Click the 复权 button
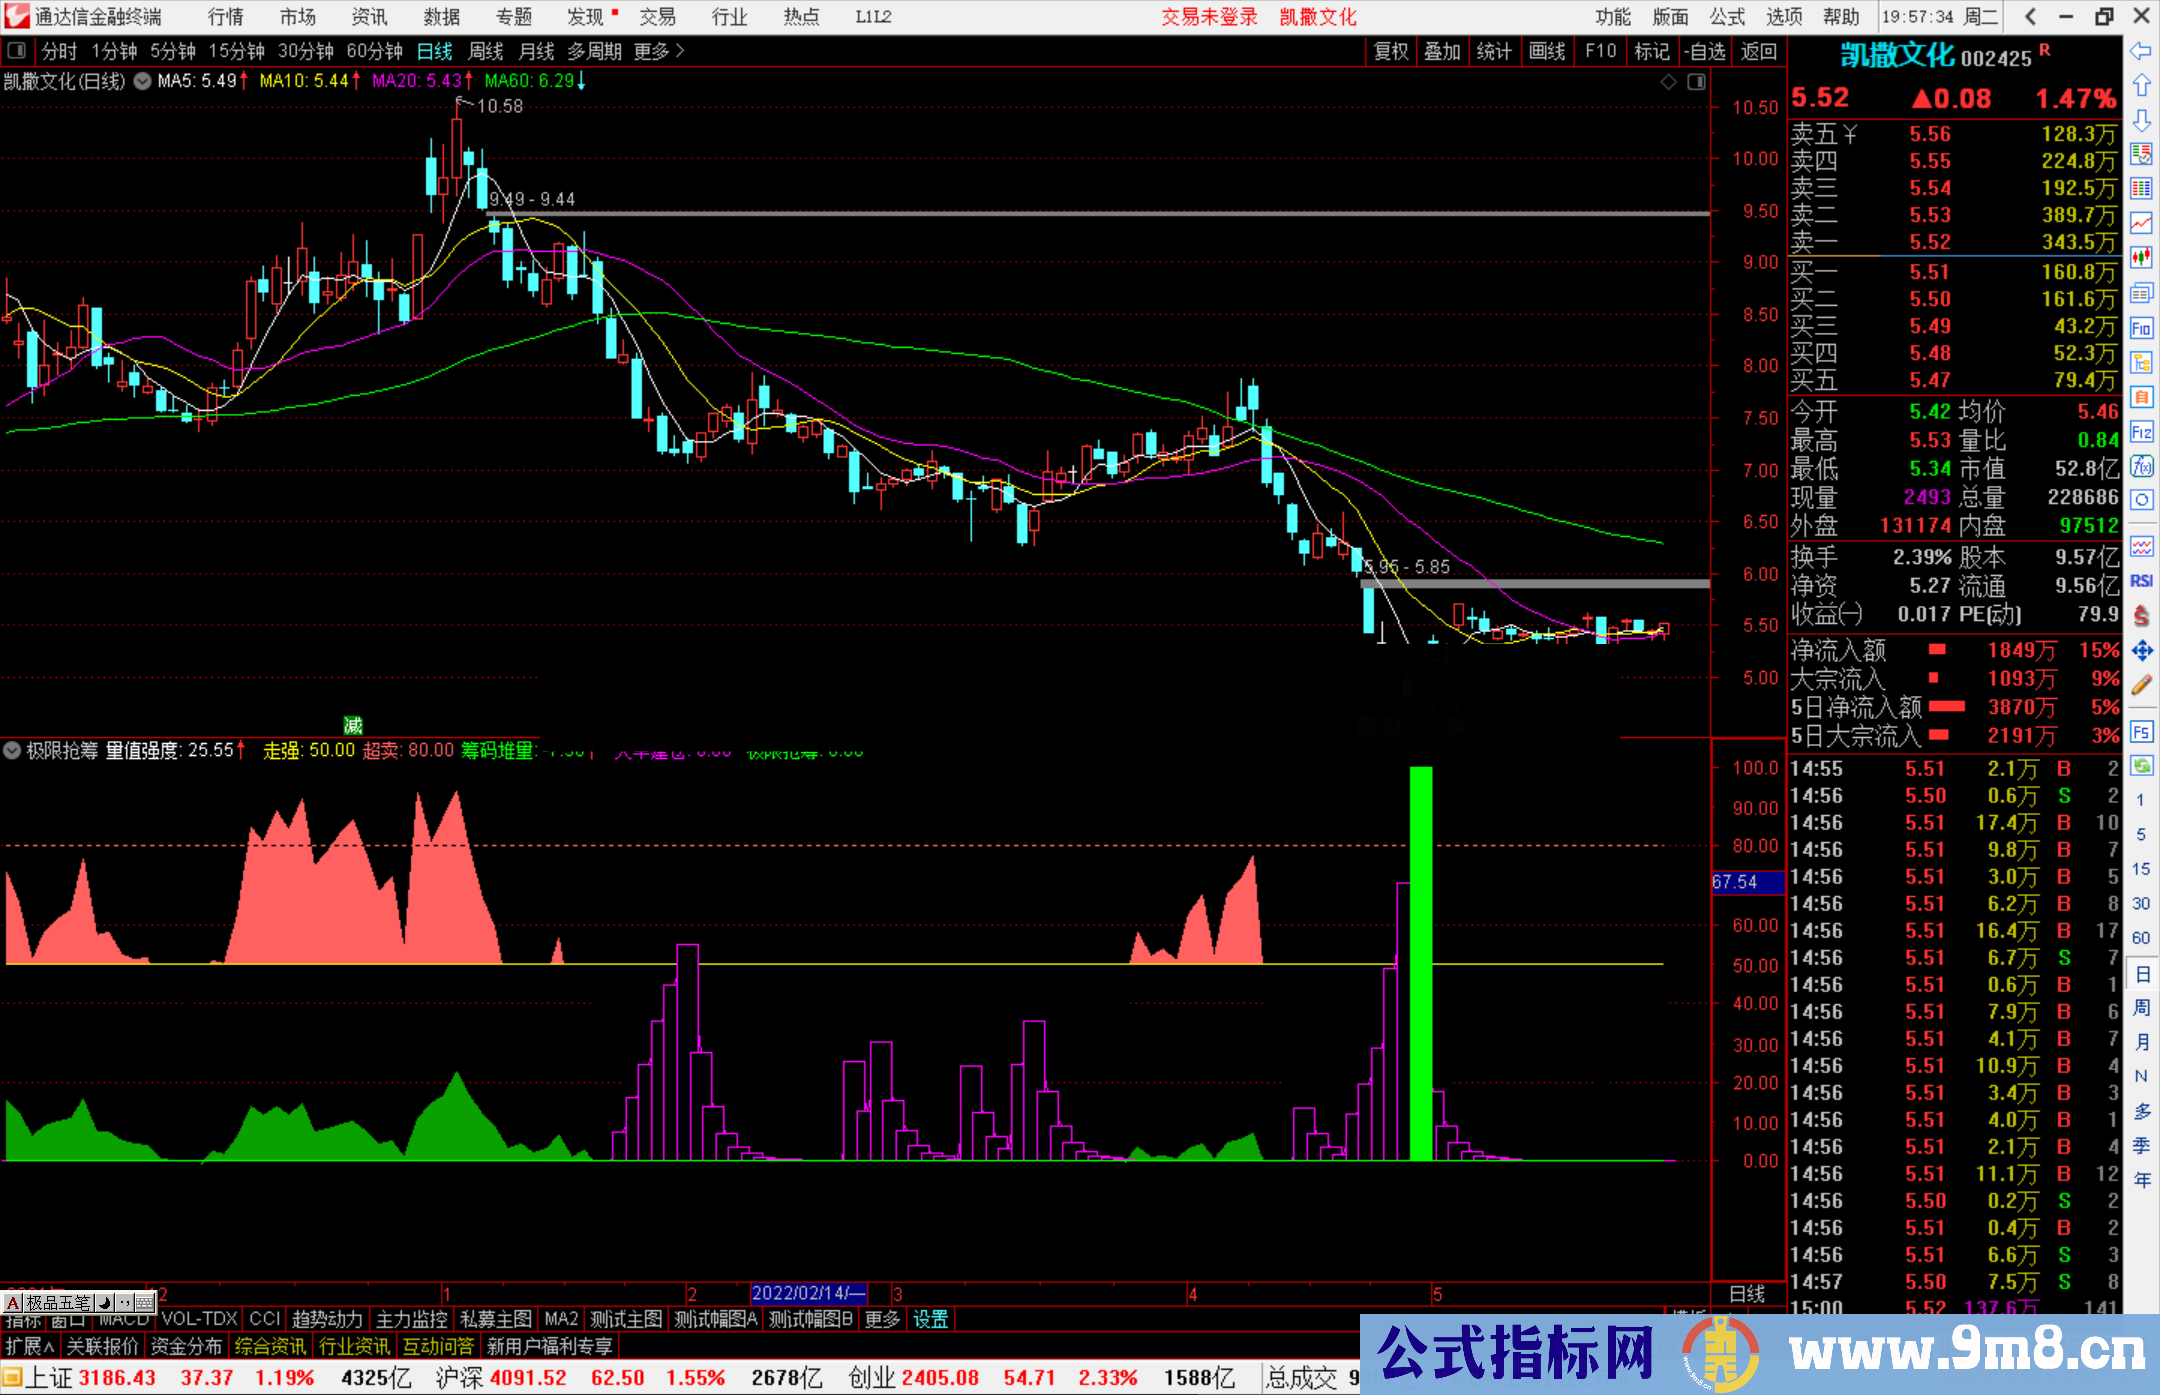Screen dimensions: 2160x1395 pos(1391,51)
